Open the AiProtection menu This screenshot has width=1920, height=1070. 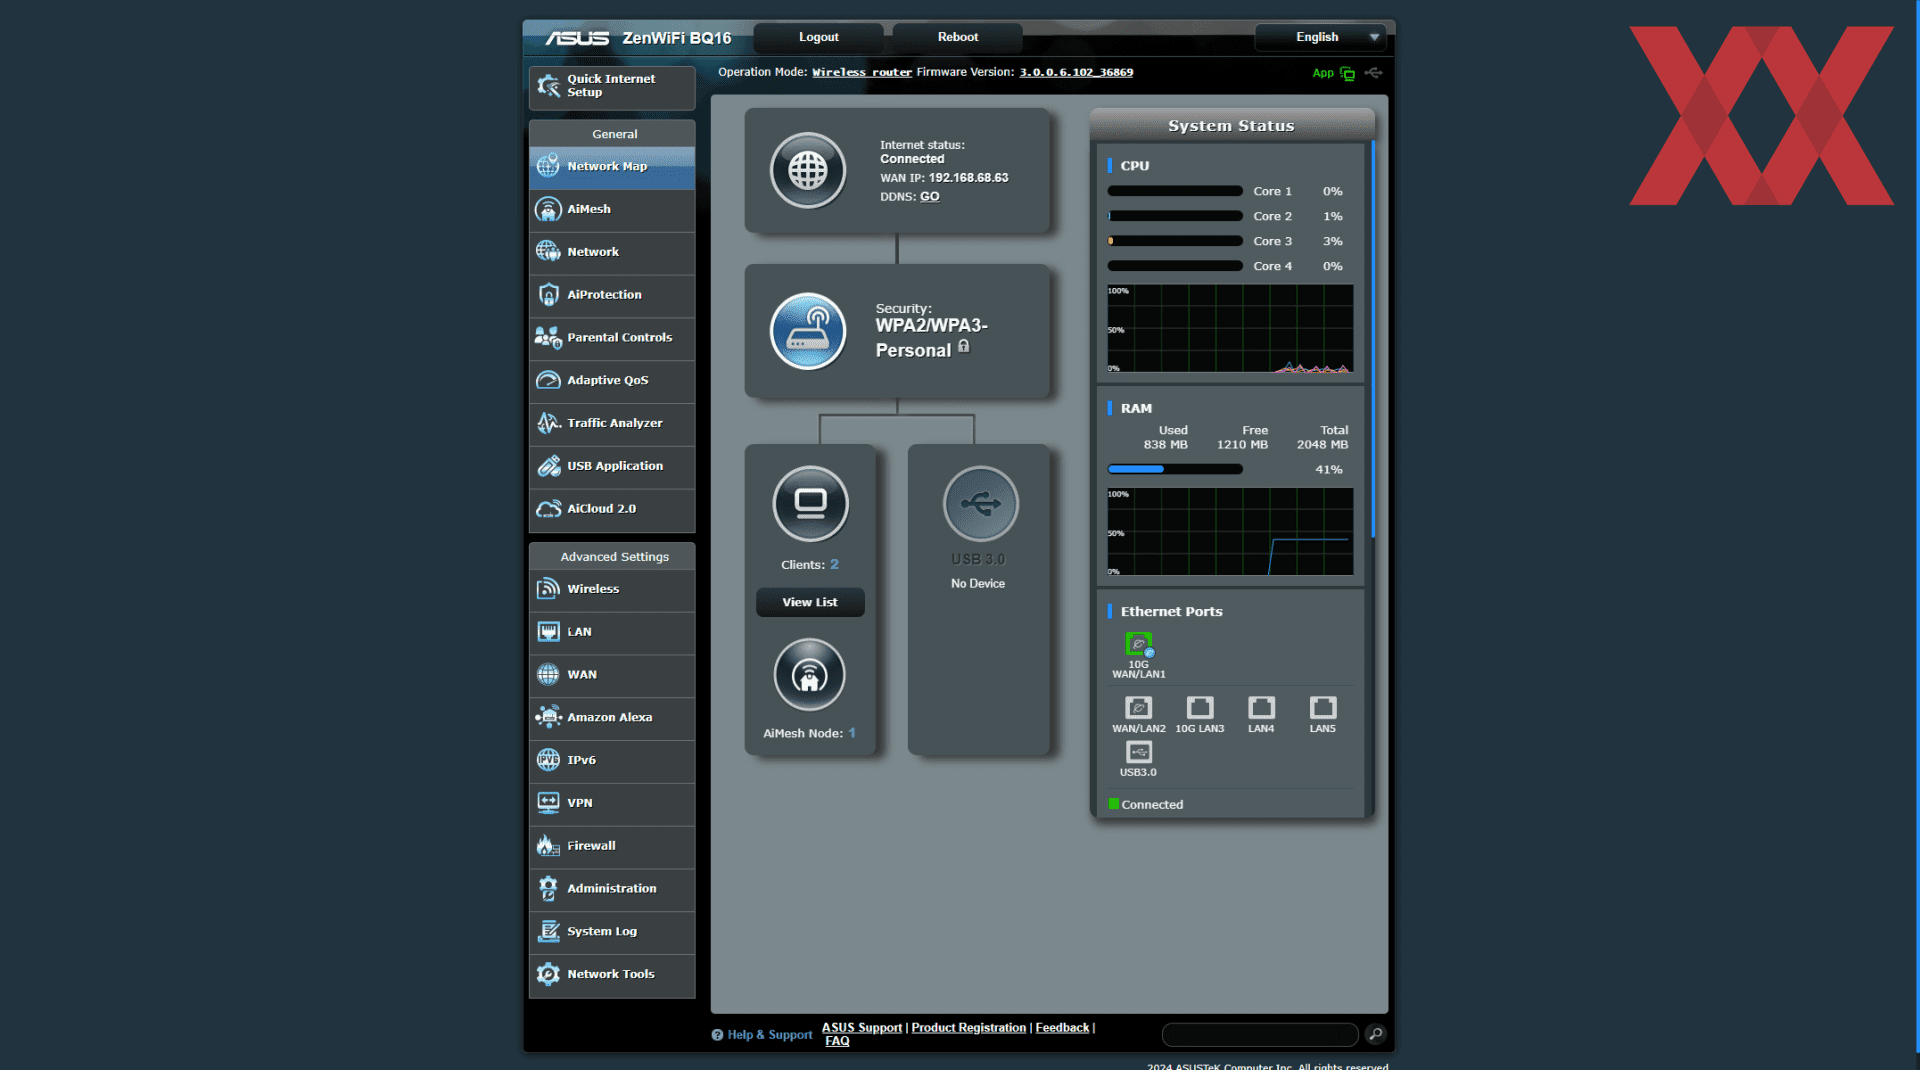(x=612, y=295)
